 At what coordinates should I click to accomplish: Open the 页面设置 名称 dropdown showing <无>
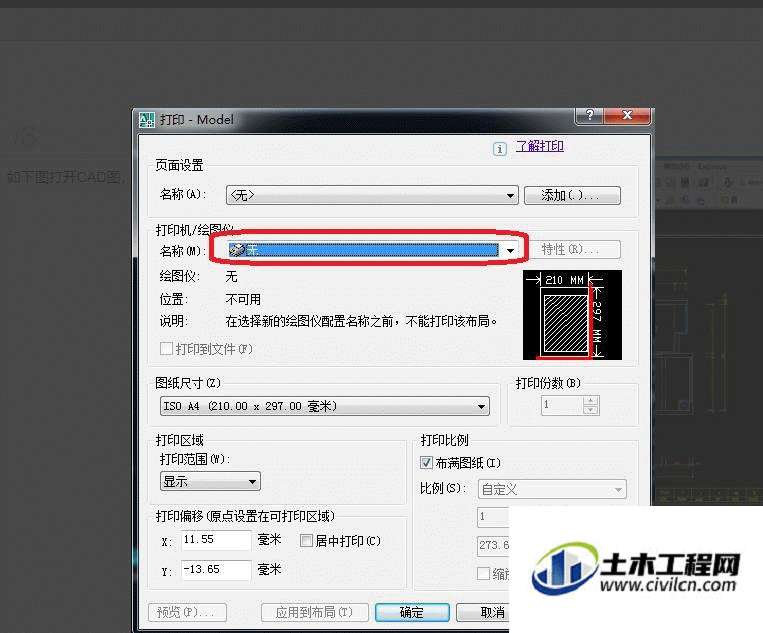pyautogui.click(x=372, y=195)
